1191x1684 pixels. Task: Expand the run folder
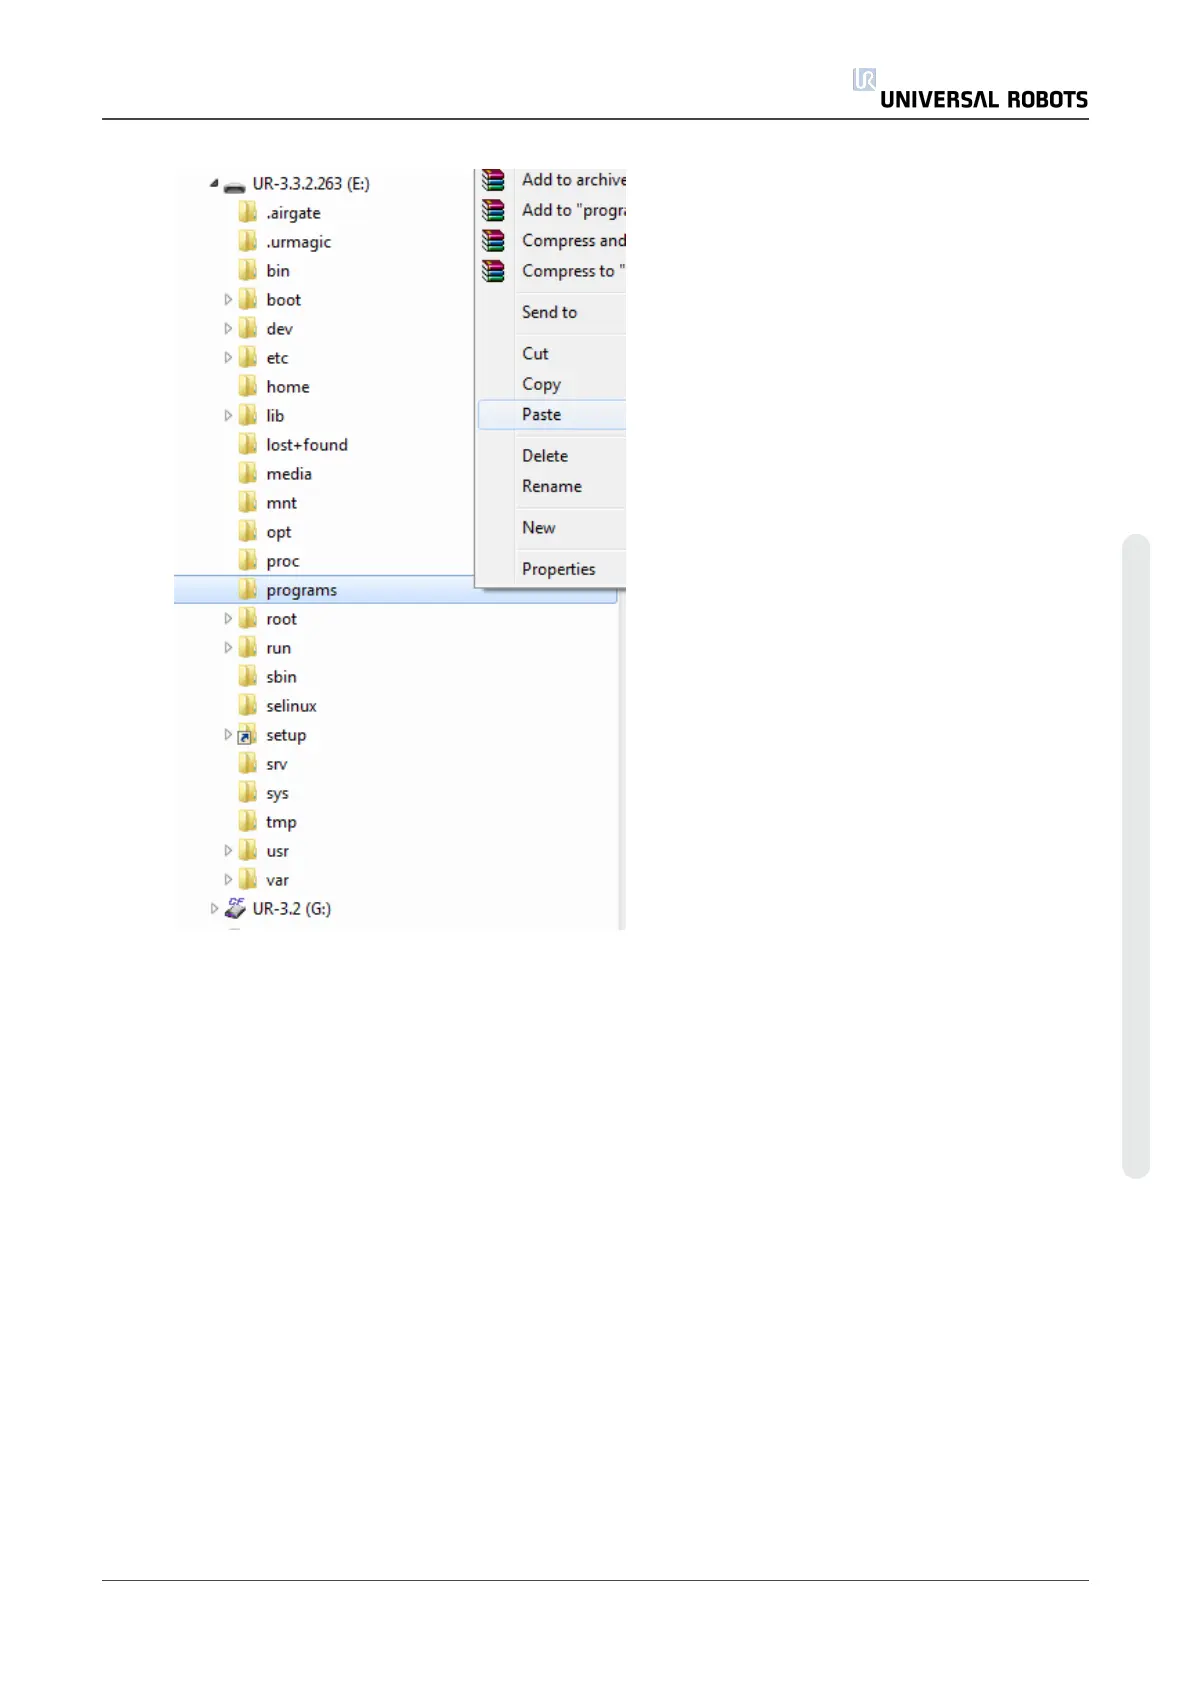tap(228, 647)
